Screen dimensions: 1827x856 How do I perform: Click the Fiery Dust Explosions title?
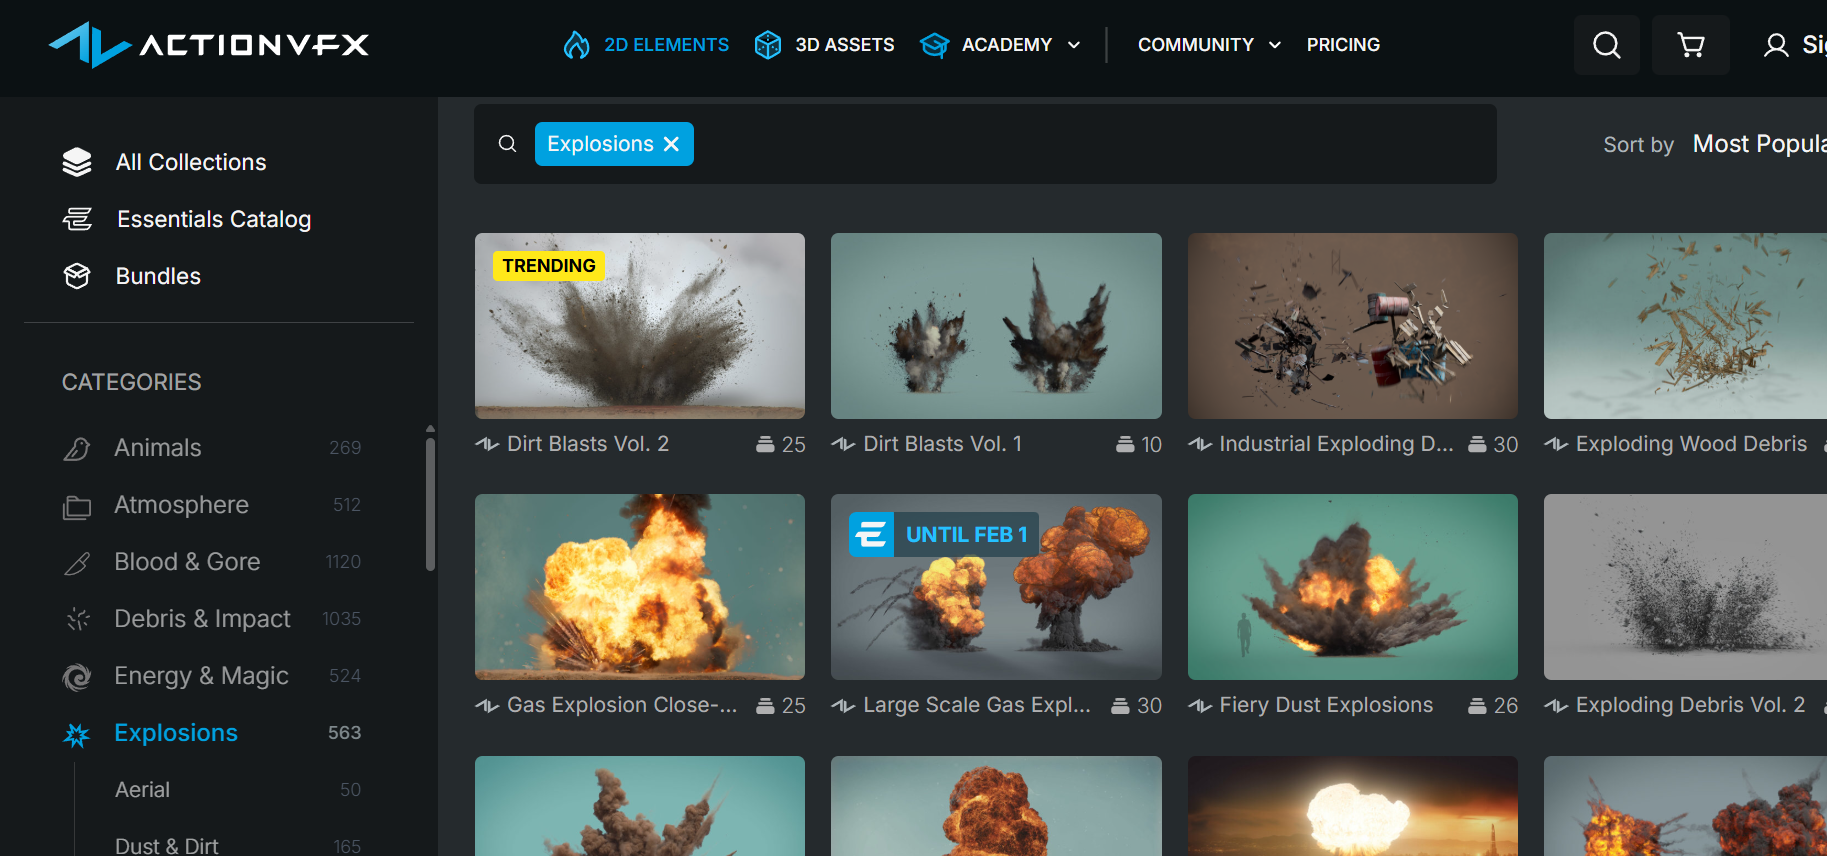coord(1326,705)
